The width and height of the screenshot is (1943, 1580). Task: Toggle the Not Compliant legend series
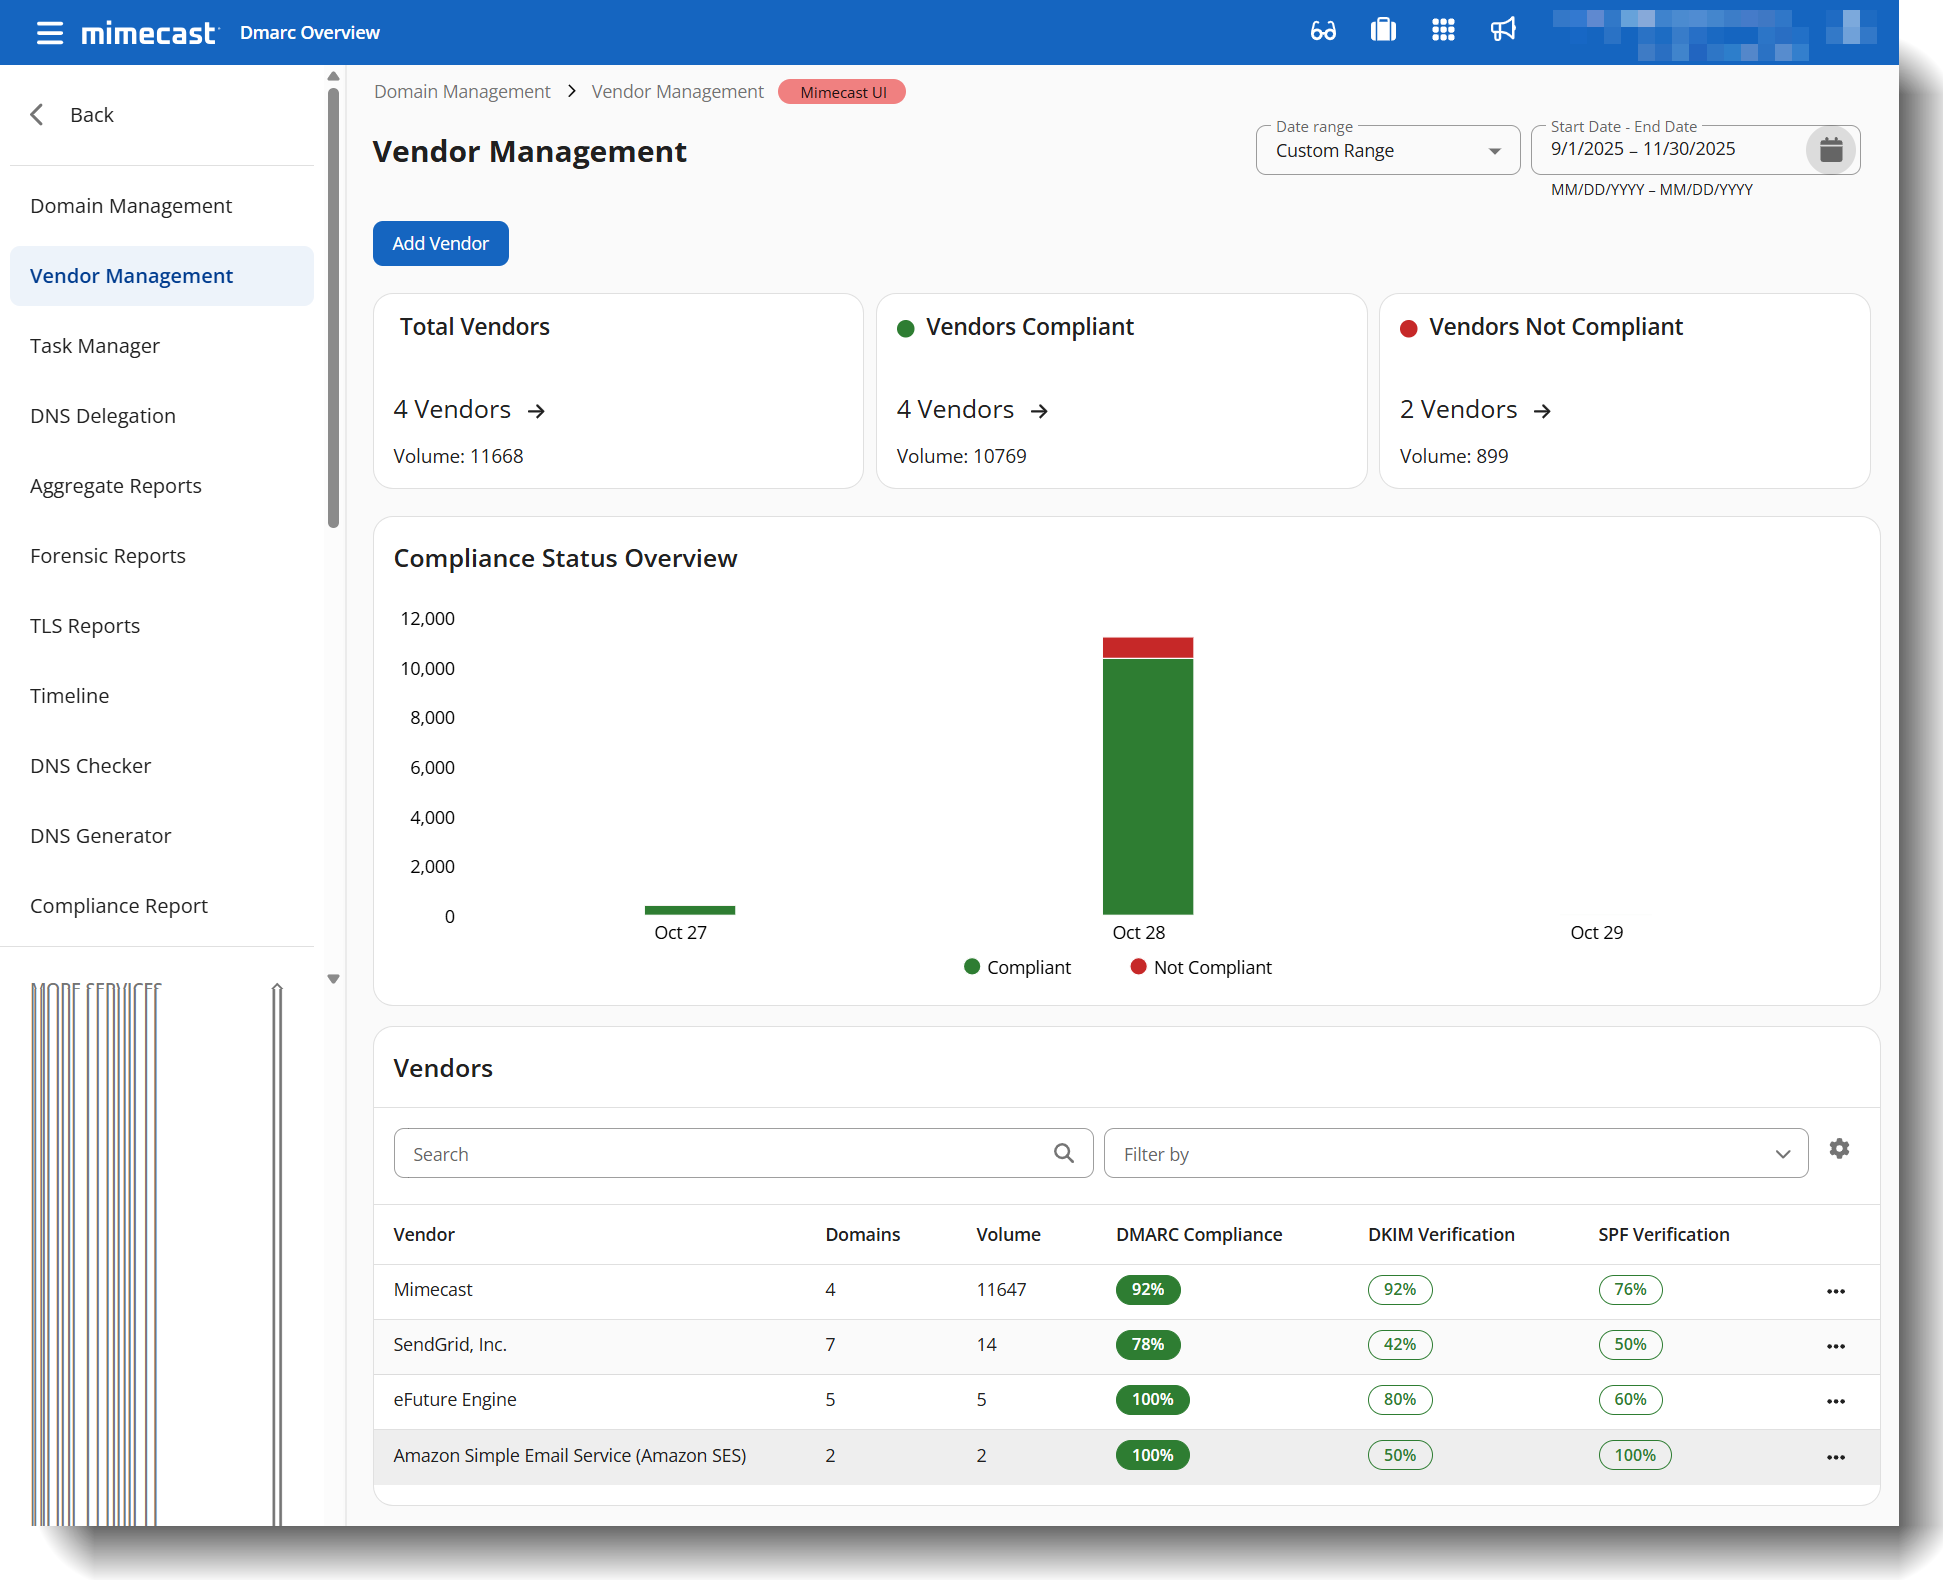click(1200, 967)
